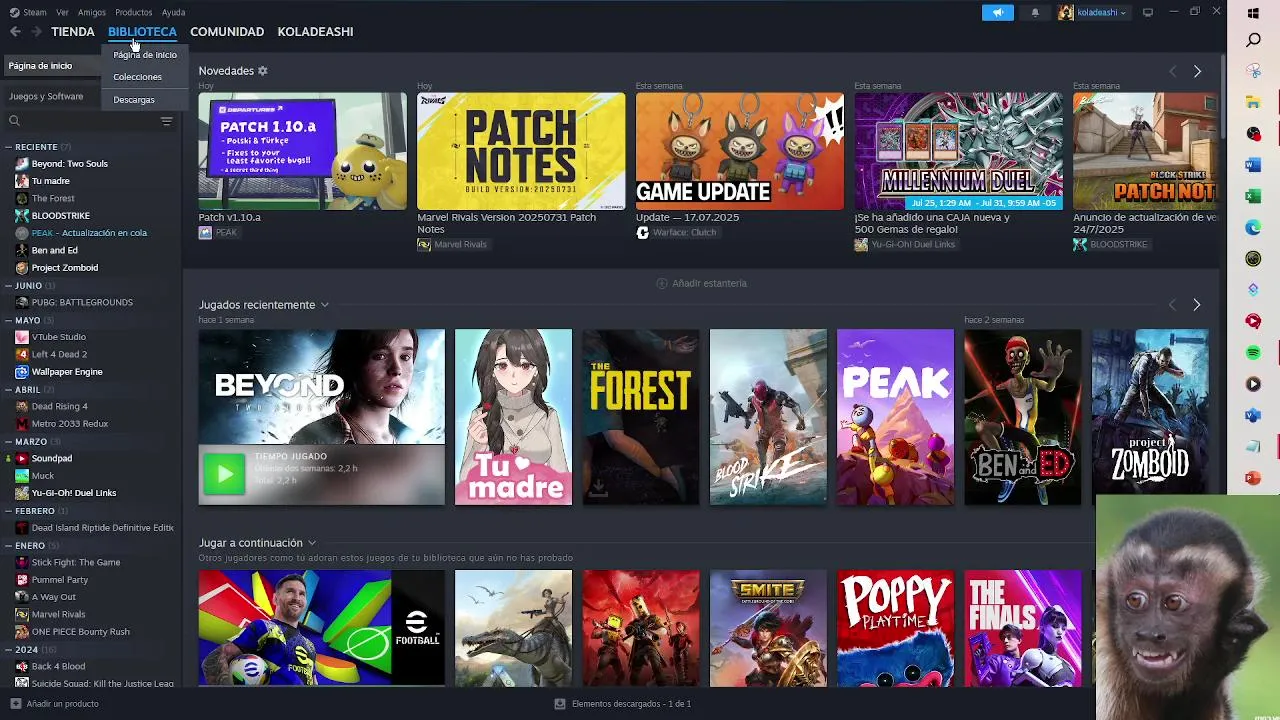
Task: Launch Big Picture mode monitor icon
Action: click(1148, 12)
